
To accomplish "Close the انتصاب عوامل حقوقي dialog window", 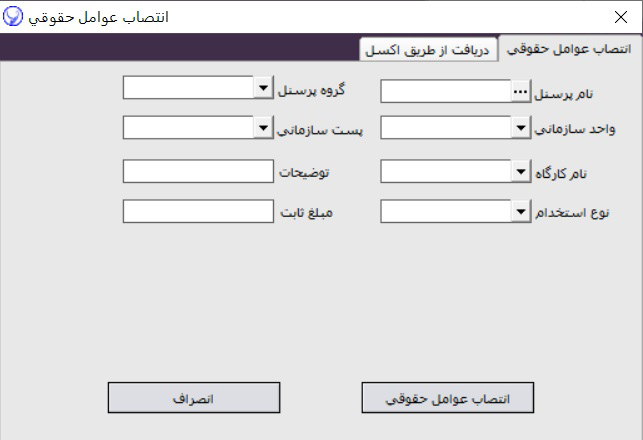I will click(x=619, y=17).
